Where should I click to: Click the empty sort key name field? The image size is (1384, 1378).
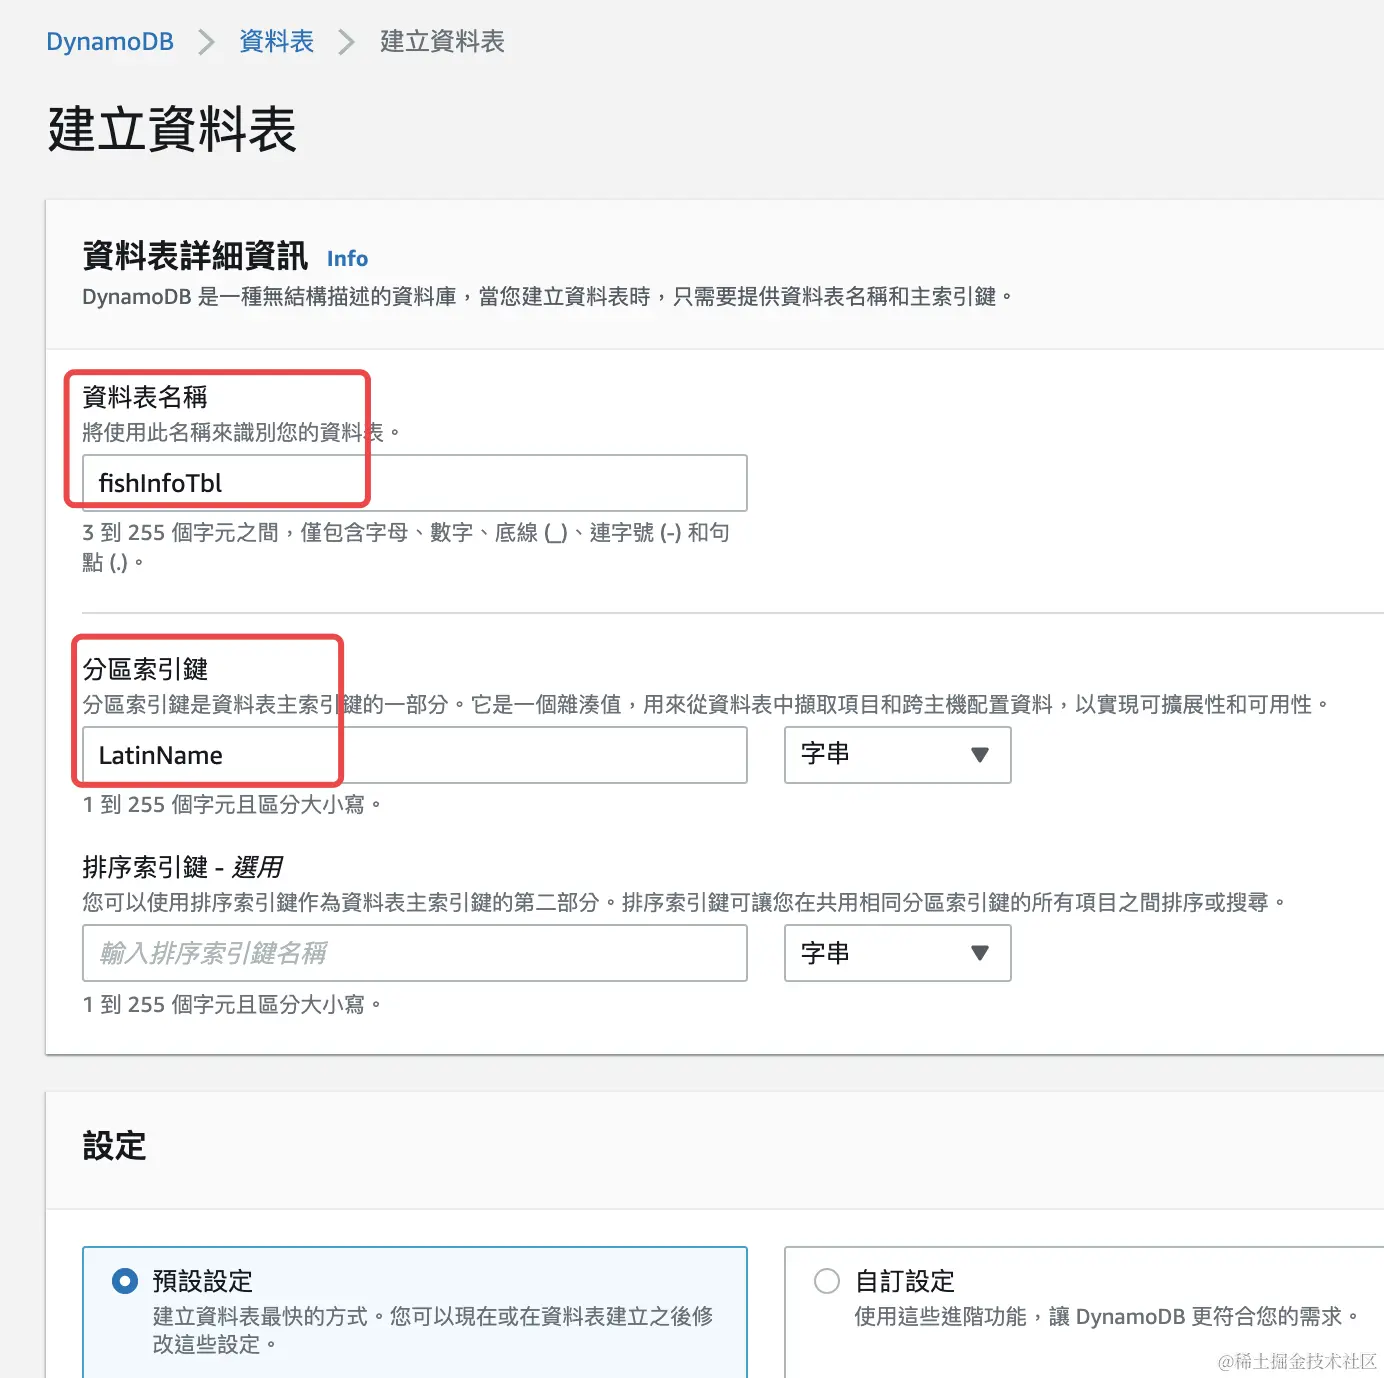pyautogui.click(x=413, y=953)
